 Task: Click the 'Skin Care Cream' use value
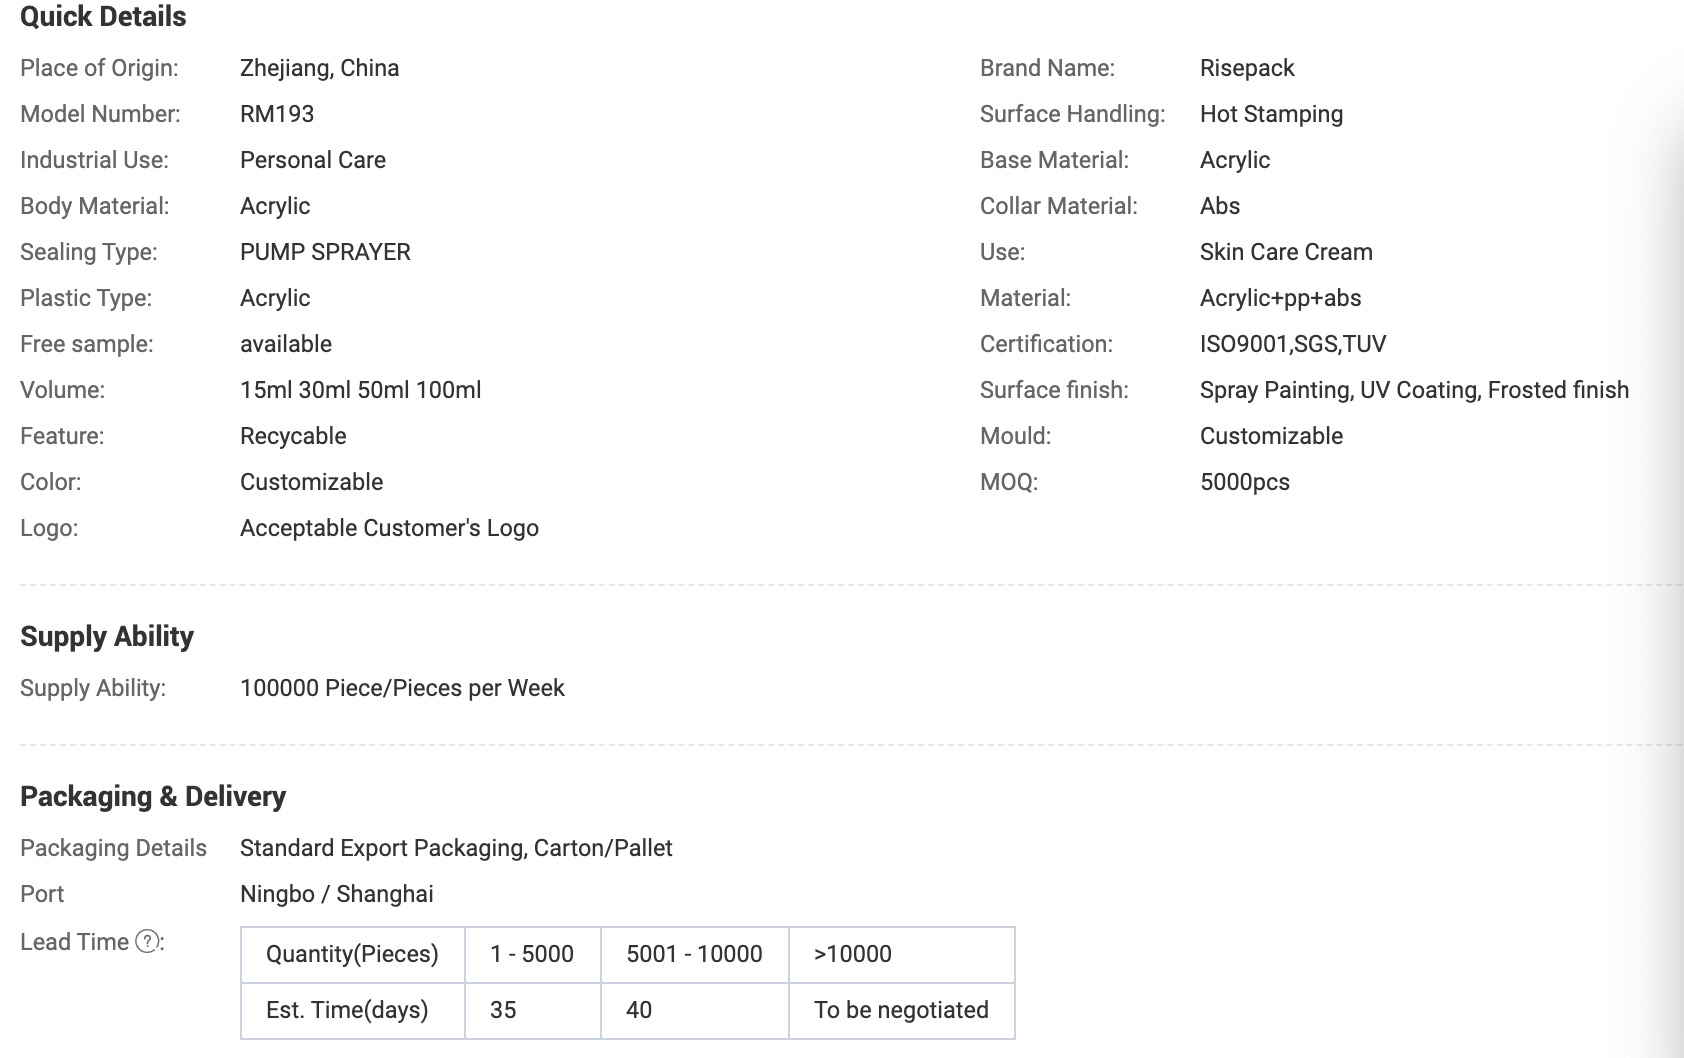(x=1286, y=252)
